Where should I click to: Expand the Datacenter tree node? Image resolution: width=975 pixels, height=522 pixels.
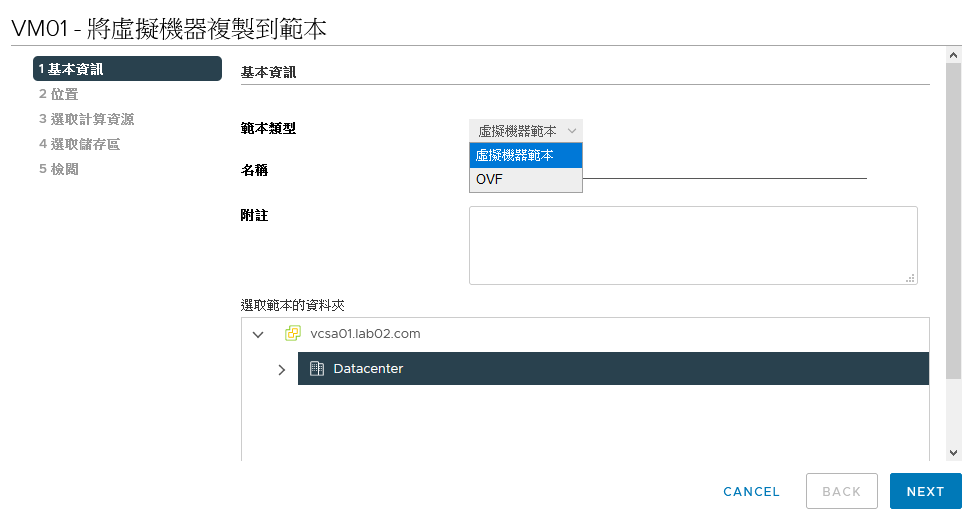282,370
